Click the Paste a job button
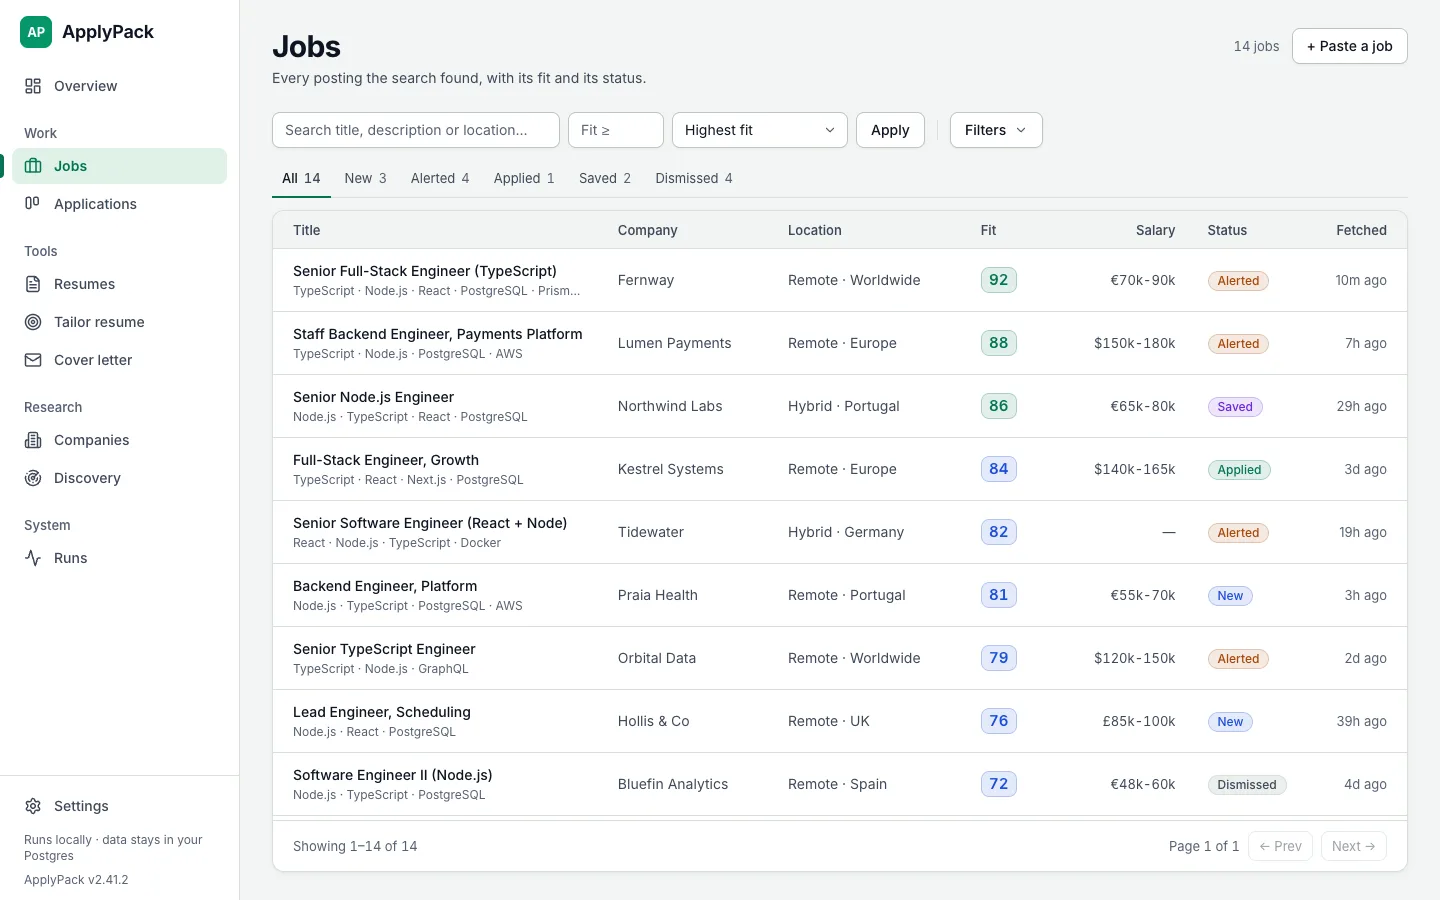This screenshot has width=1440, height=900. pyautogui.click(x=1350, y=46)
